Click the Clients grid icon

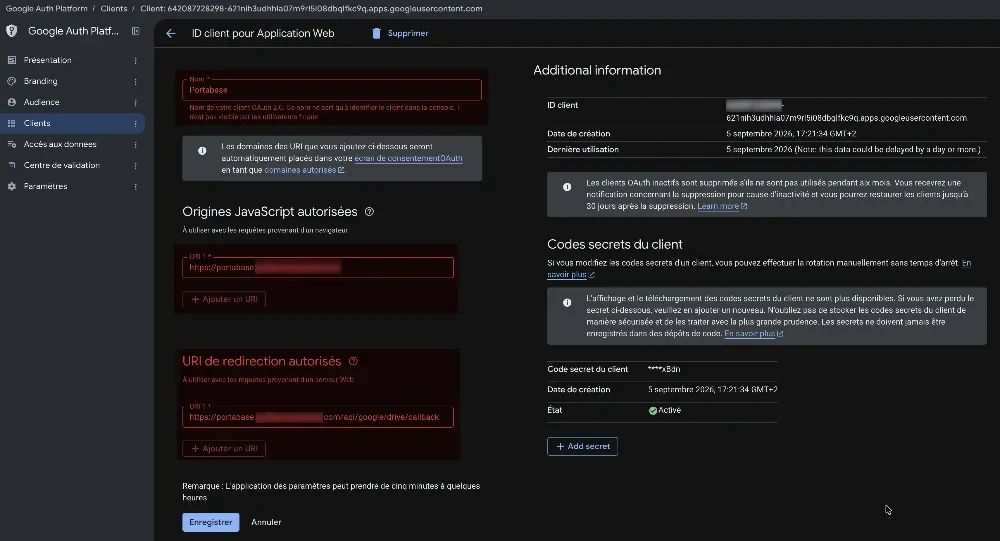[11, 123]
